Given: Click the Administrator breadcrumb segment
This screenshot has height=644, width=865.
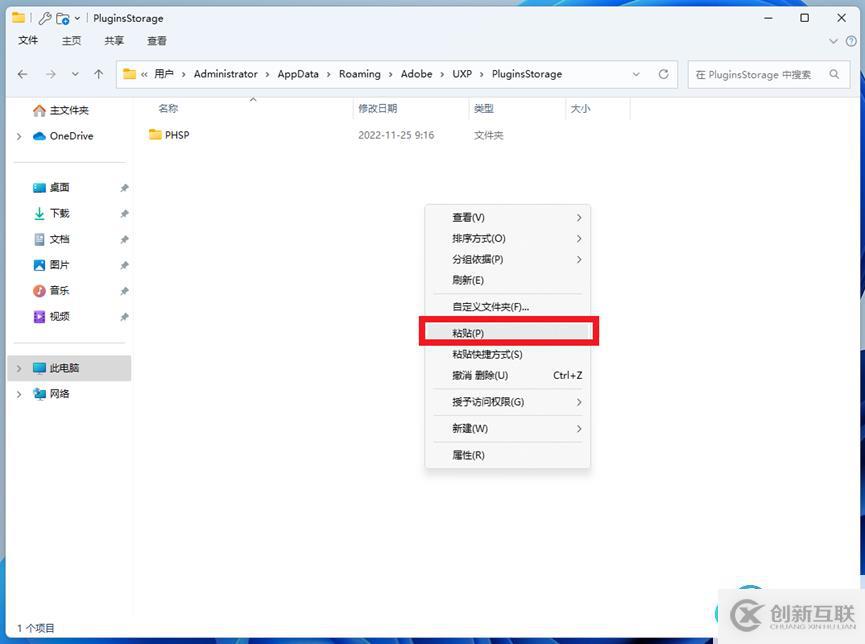Looking at the screenshot, I should (226, 74).
